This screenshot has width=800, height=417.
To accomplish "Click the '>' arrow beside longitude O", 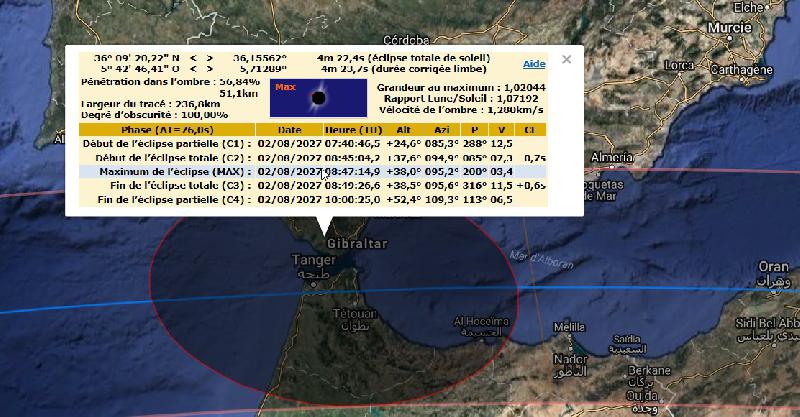I will point(210,68).
